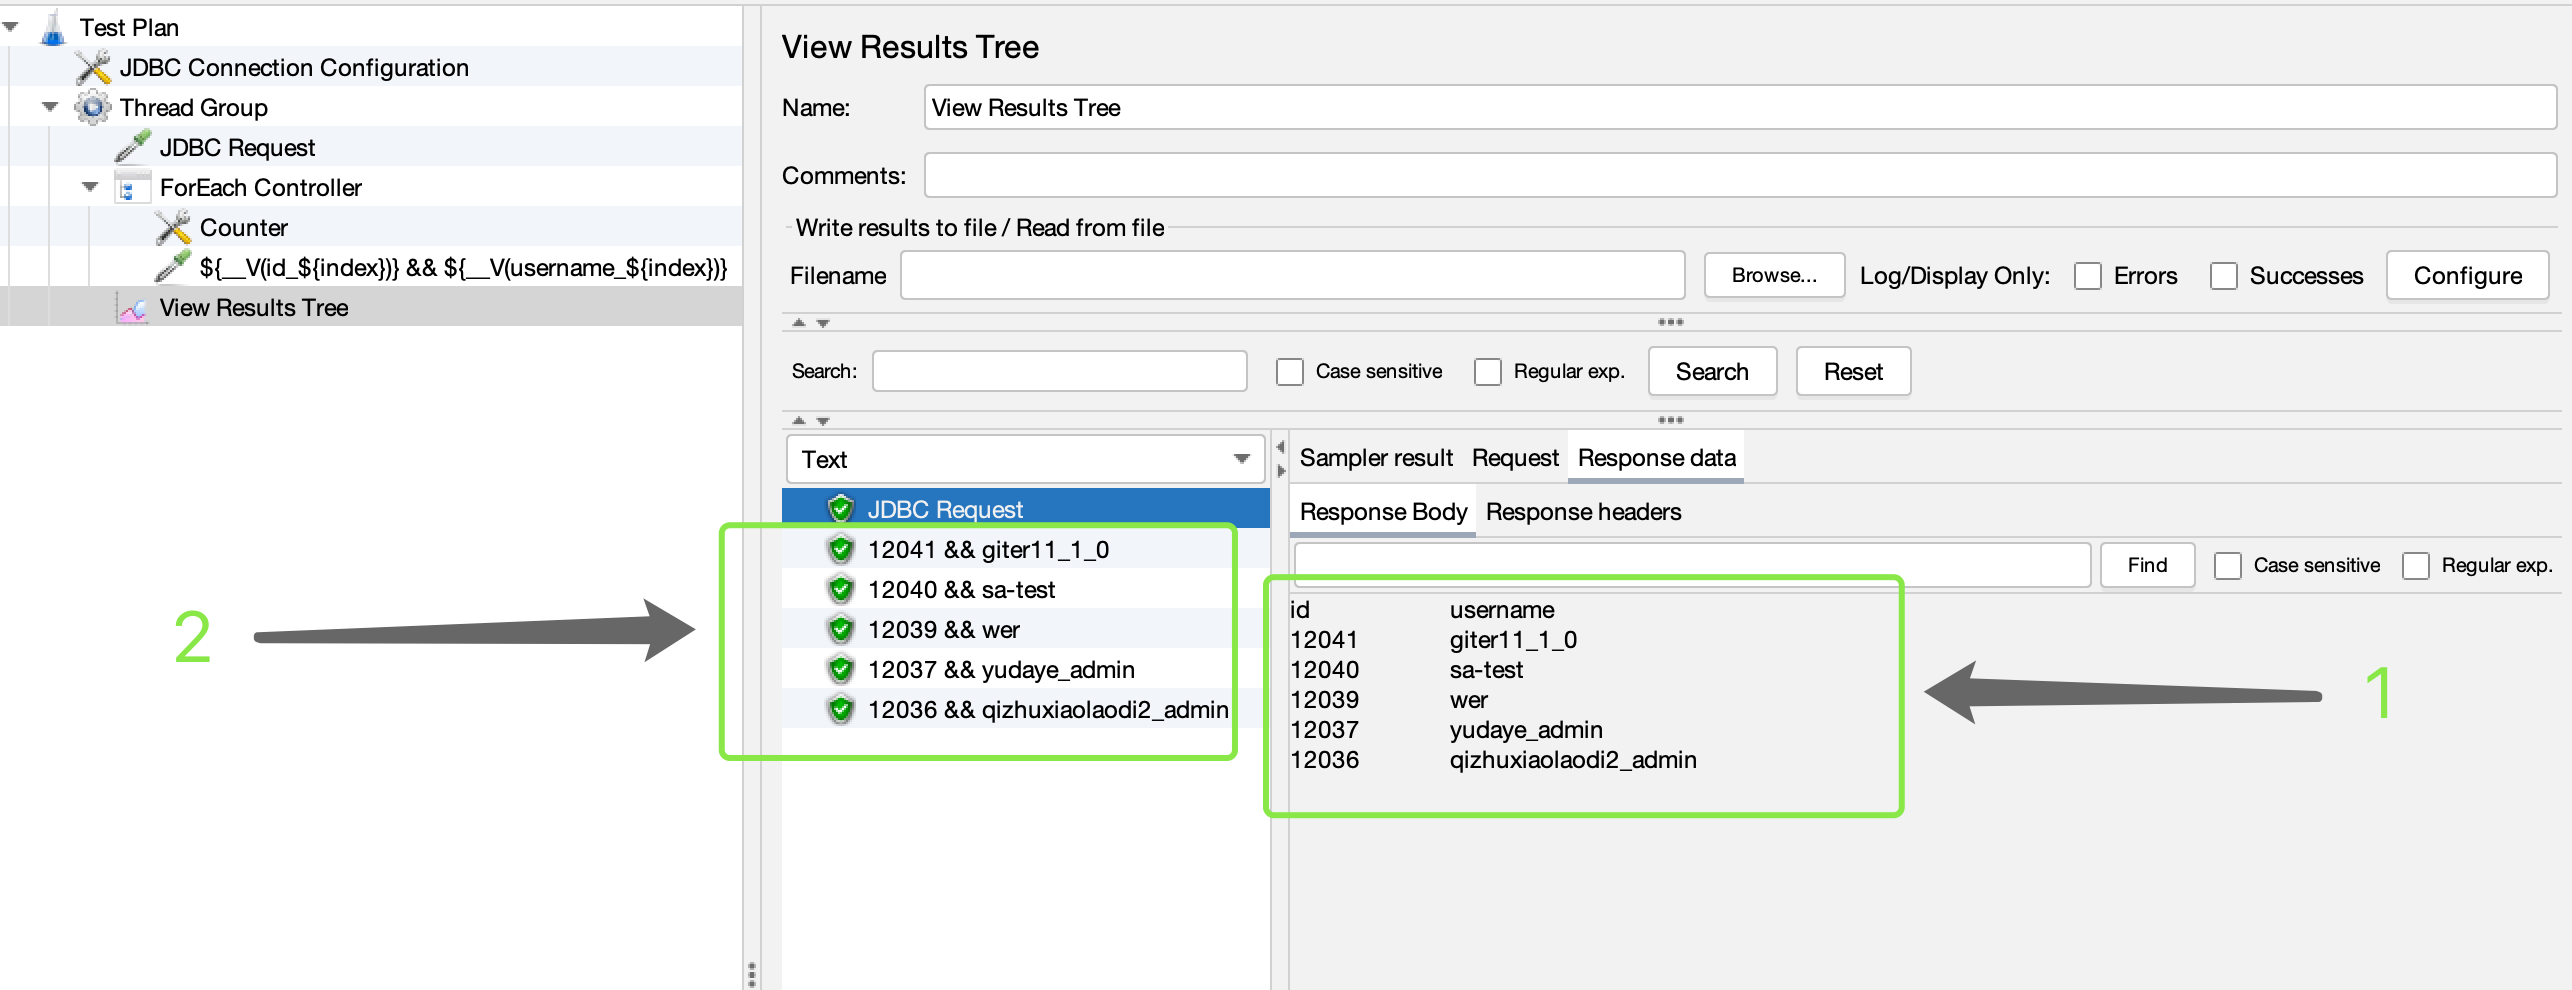Click the down arrow above the Text dropdown

tap(823, 421)
